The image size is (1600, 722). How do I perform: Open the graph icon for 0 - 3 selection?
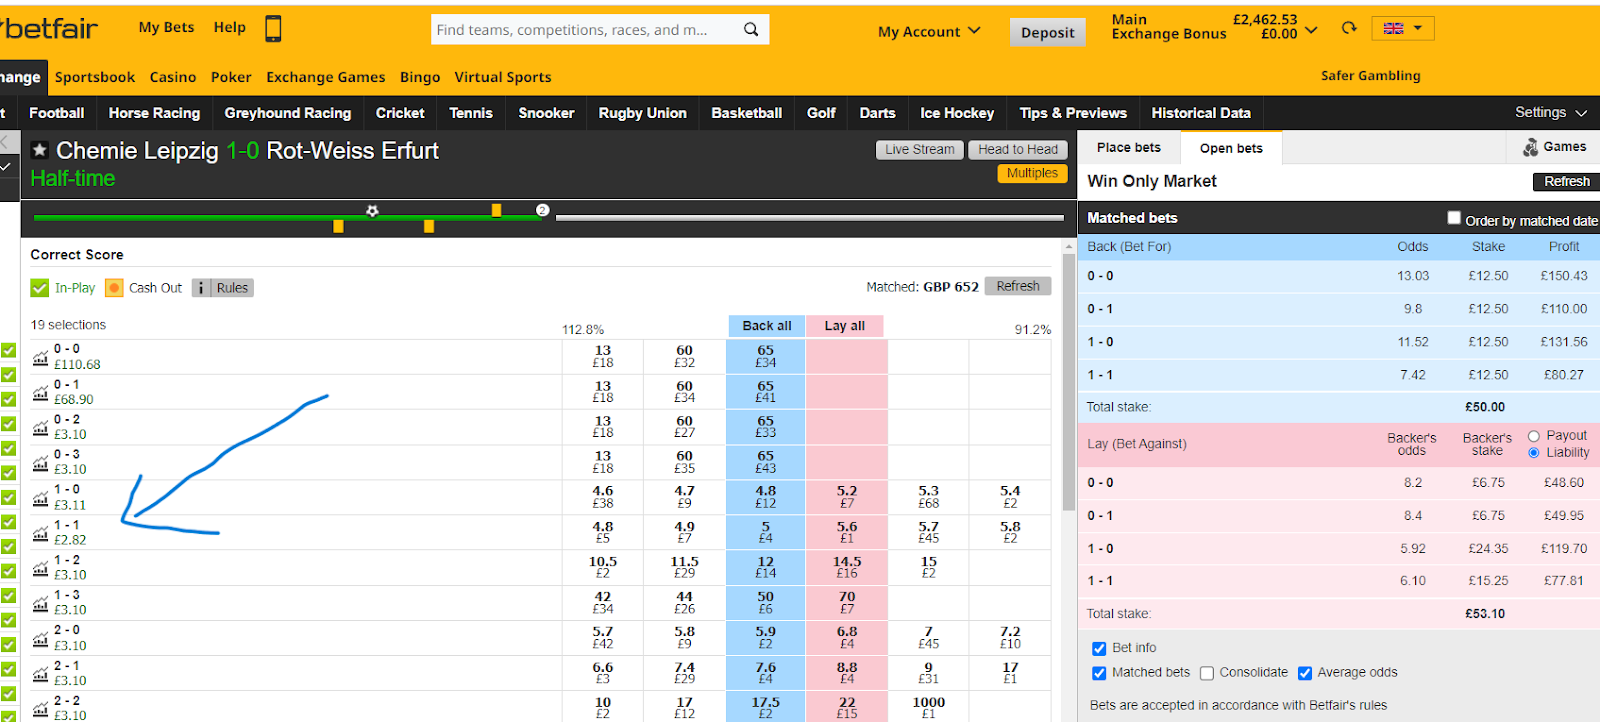click(x=40, y=462)
